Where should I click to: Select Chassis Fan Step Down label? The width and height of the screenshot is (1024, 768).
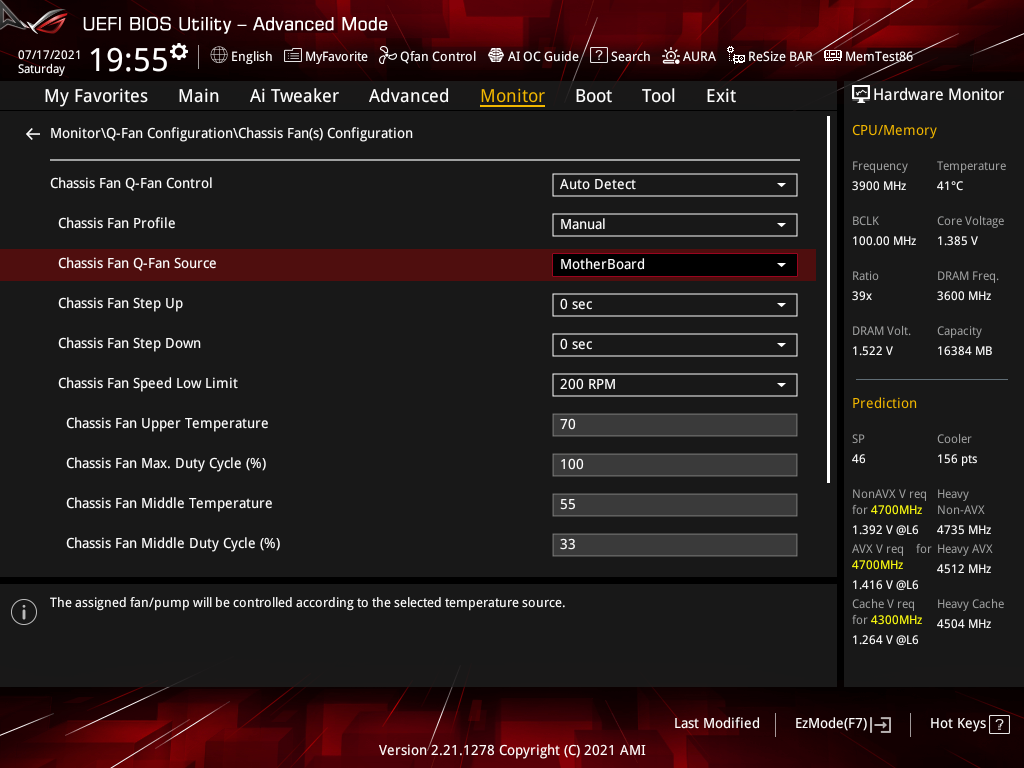[129, 344]
